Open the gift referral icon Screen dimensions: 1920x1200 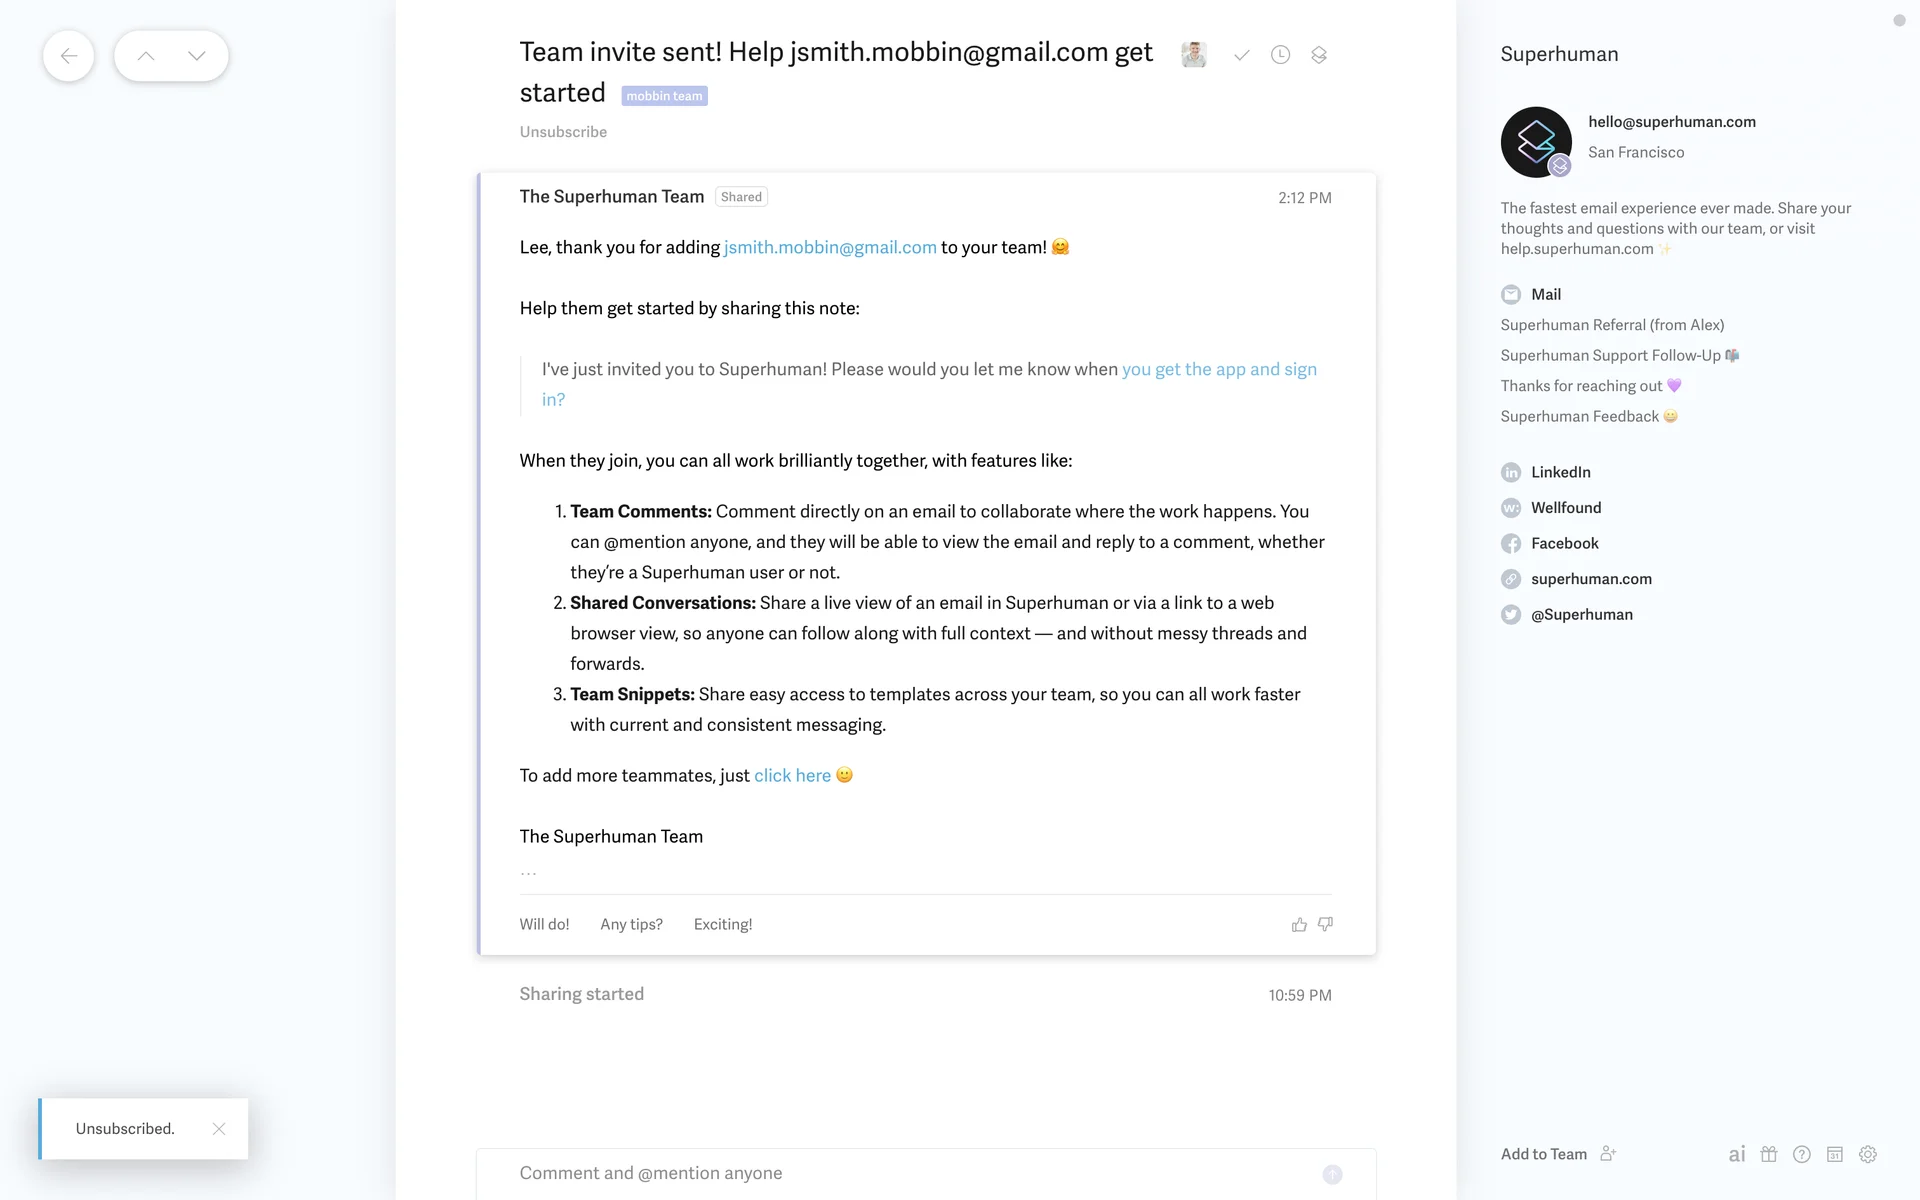[x=1769, y=1154]
